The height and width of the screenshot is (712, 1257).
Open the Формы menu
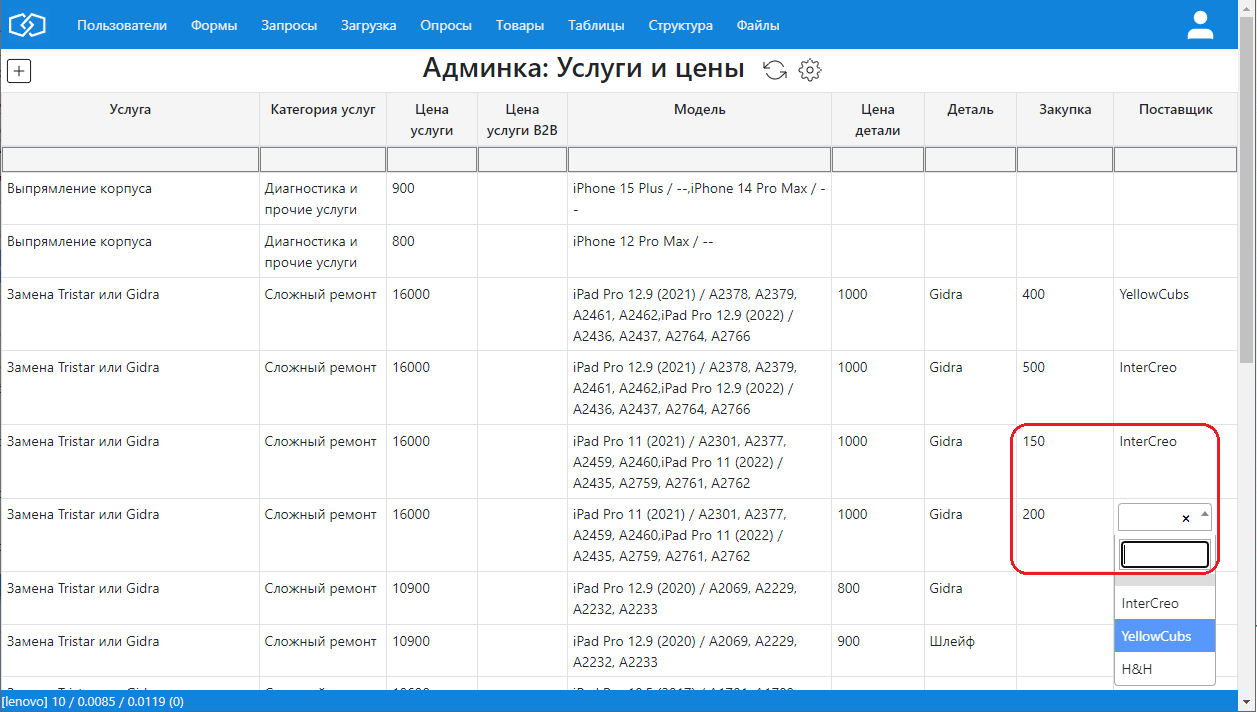point(214,26)
